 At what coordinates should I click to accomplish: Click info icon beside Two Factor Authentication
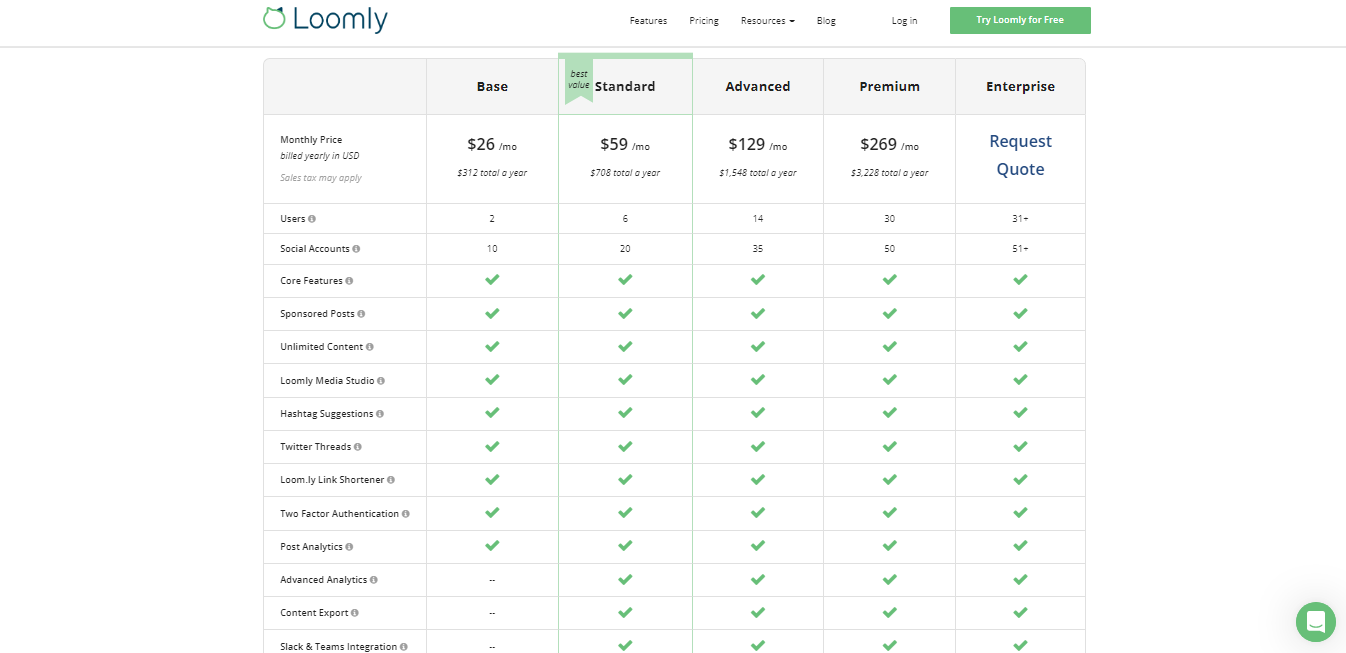[x=406, y=514]
